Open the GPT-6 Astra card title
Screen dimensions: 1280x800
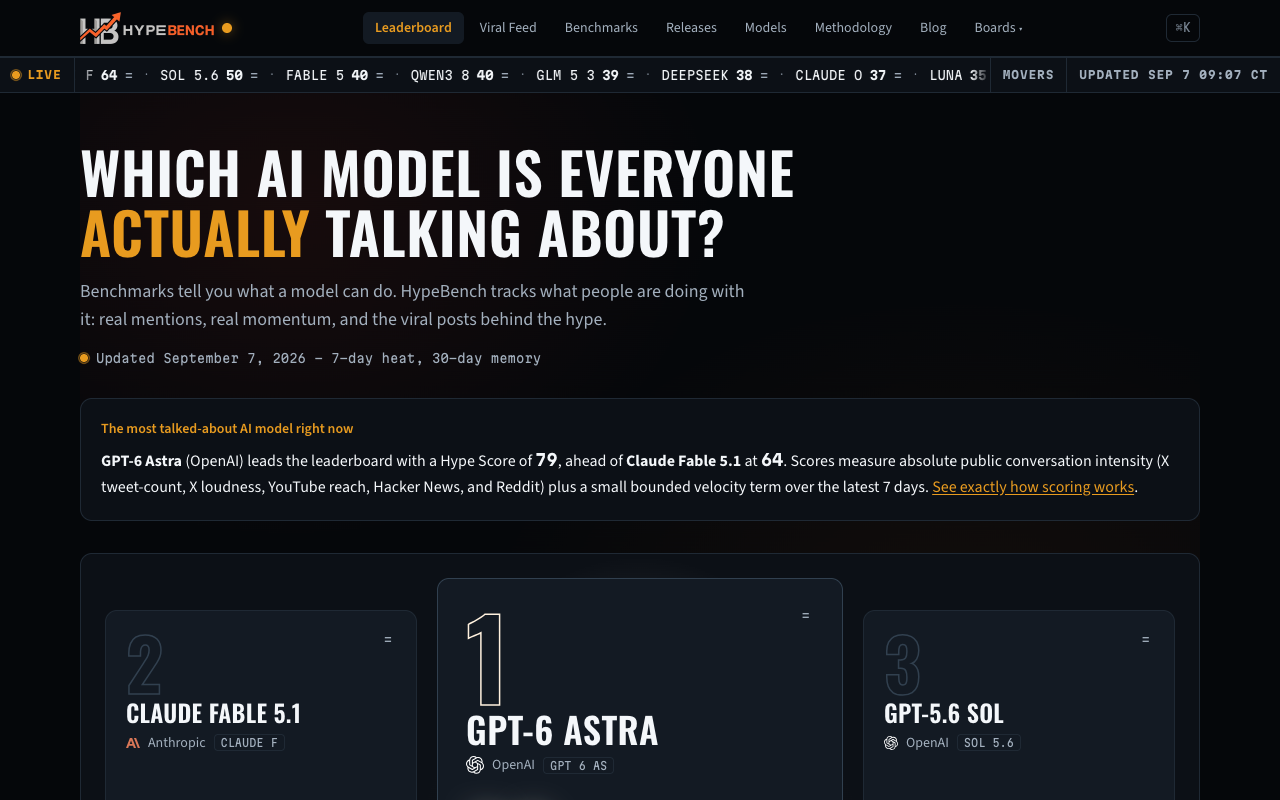click(x=562, y=731)
